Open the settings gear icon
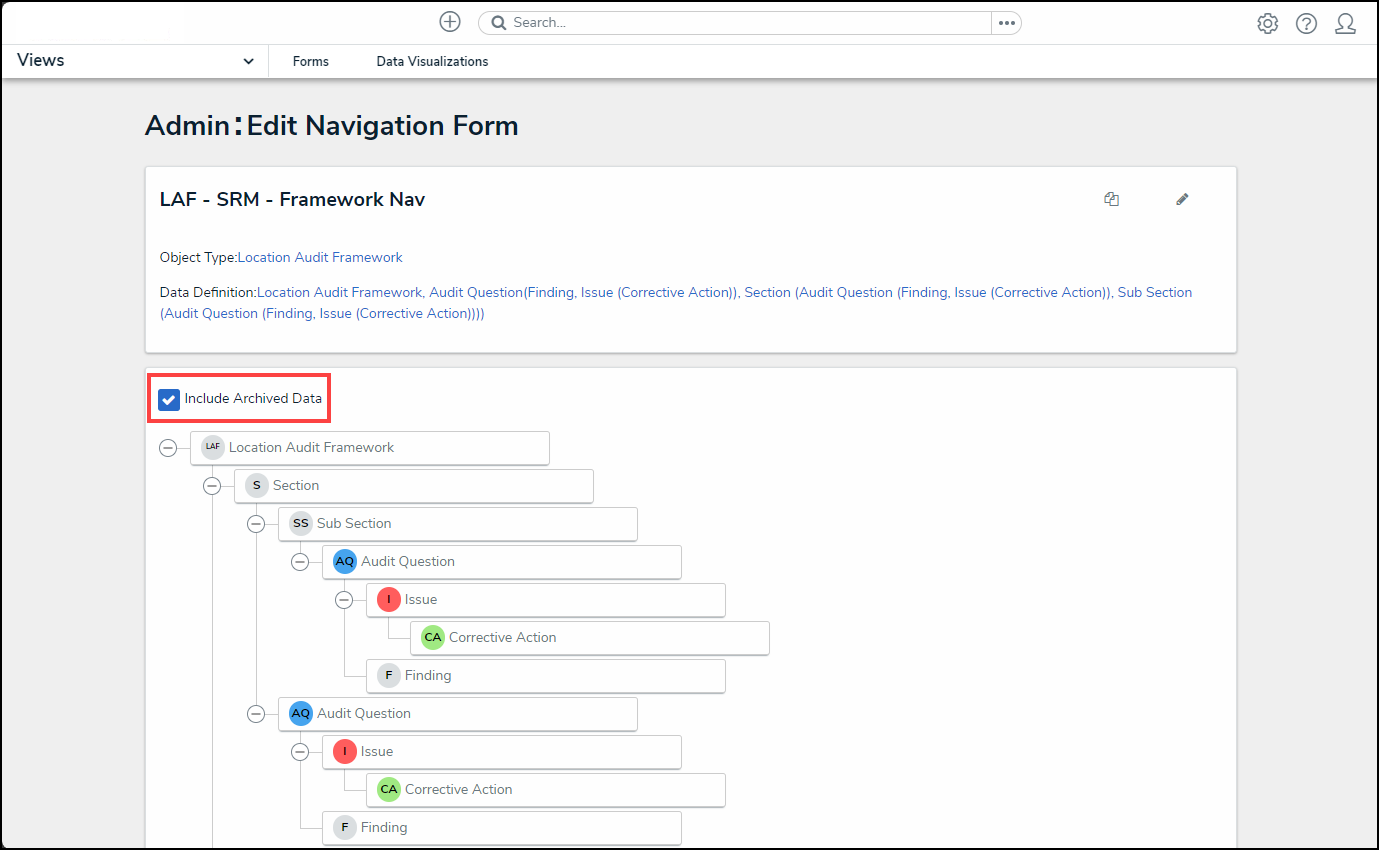Screen dimensions: 1379x850 [1267, 24]
